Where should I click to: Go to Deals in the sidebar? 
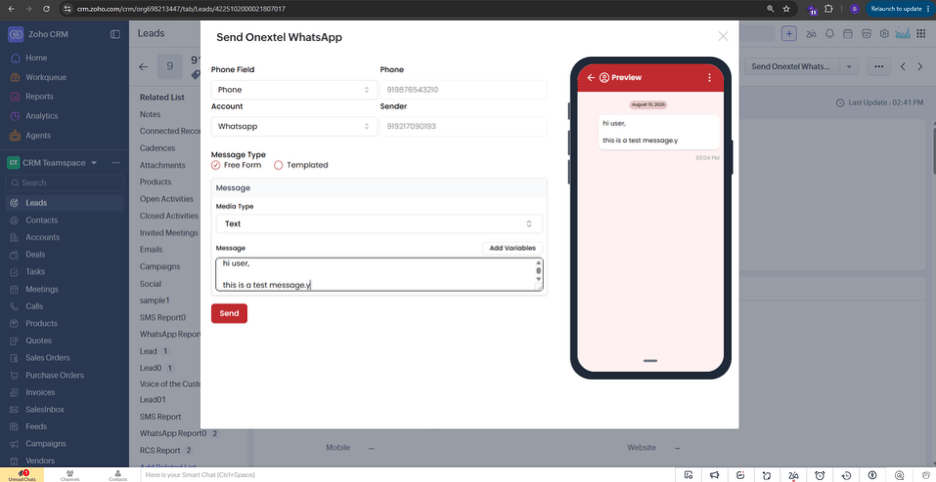click(x=35, y=254)
